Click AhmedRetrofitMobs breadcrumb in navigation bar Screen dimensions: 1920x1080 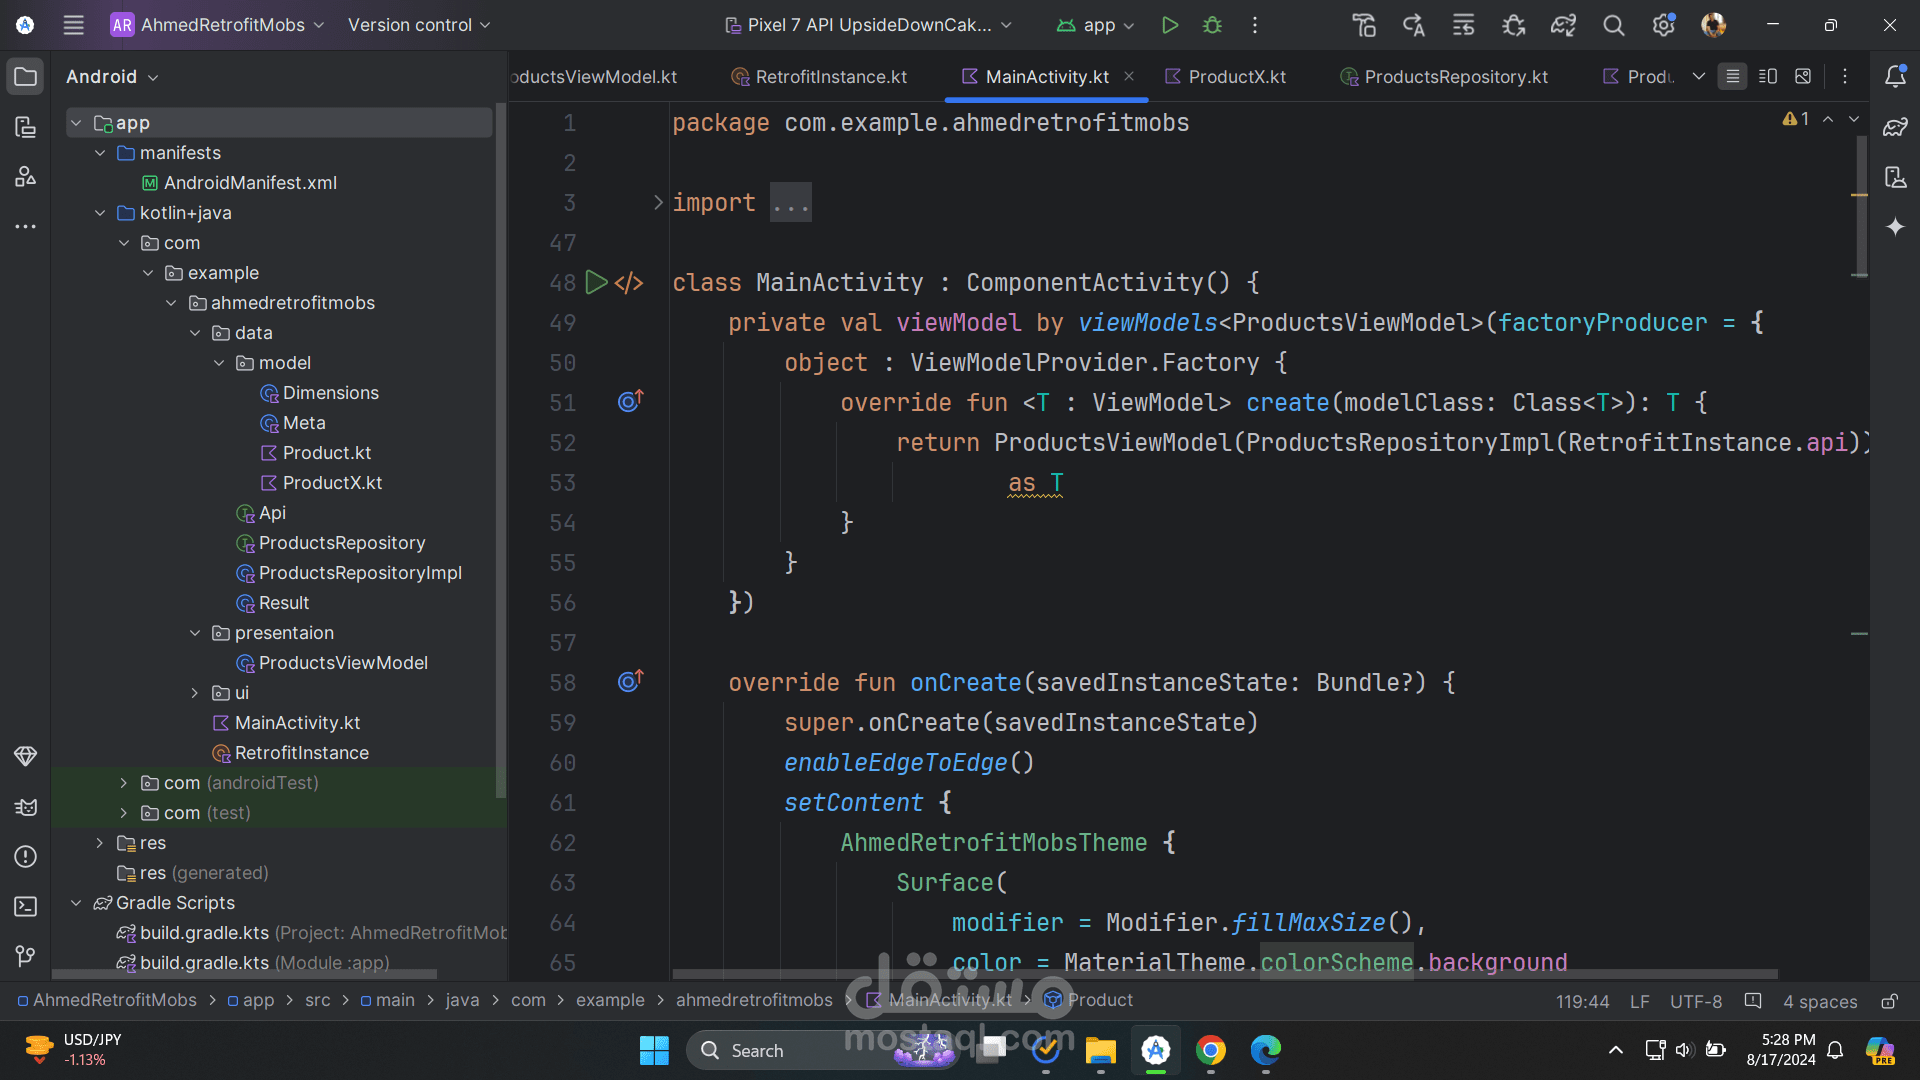pyautogui.click(x=114, y=1000)
